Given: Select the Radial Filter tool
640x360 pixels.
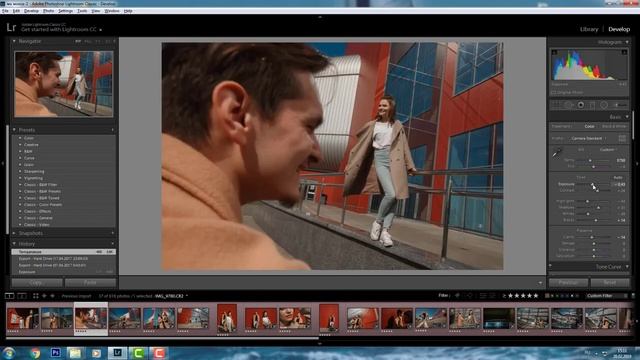Looking at the screenshot, I should click(604, 105).
